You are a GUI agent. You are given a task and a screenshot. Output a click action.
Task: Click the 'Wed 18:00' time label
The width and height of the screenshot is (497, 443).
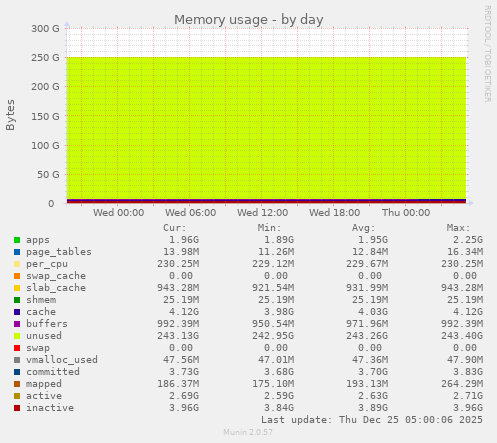pyautogui.click(x=334, y=213)
